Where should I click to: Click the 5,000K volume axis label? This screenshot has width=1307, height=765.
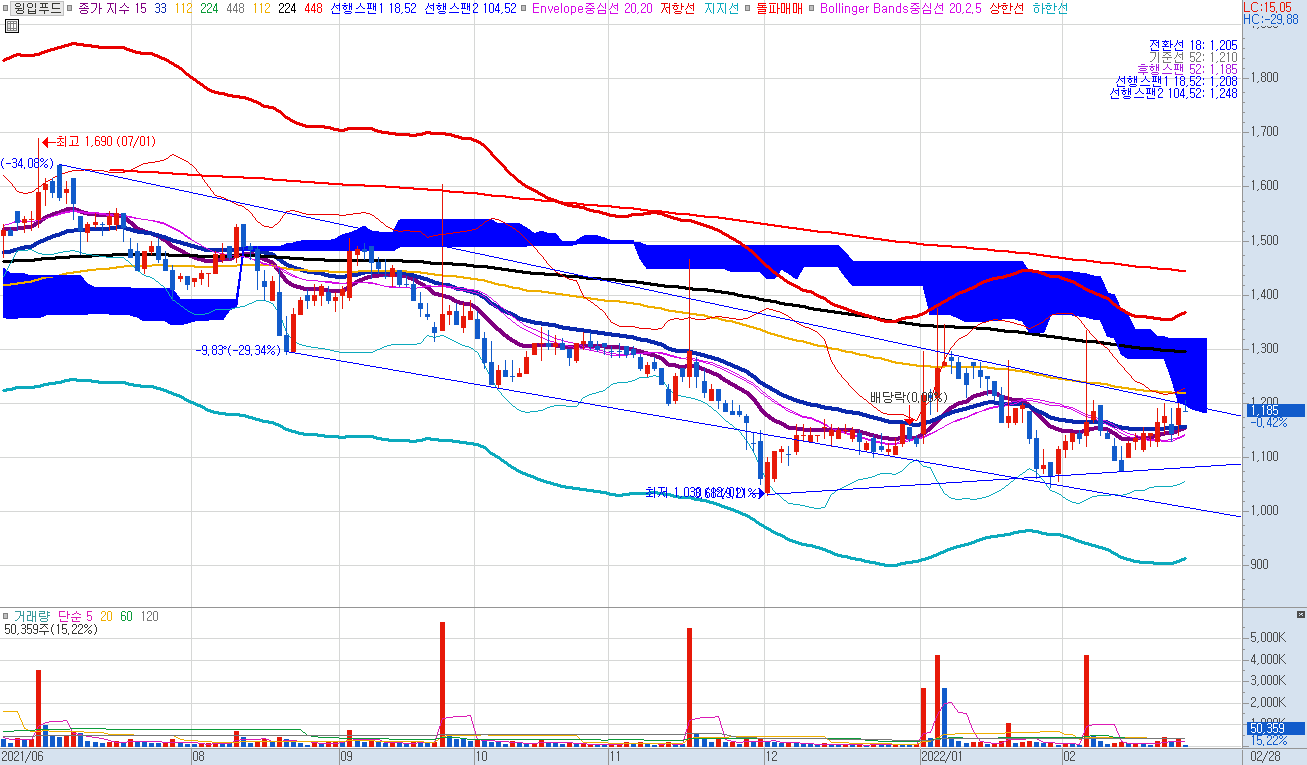pos(1267,637)
